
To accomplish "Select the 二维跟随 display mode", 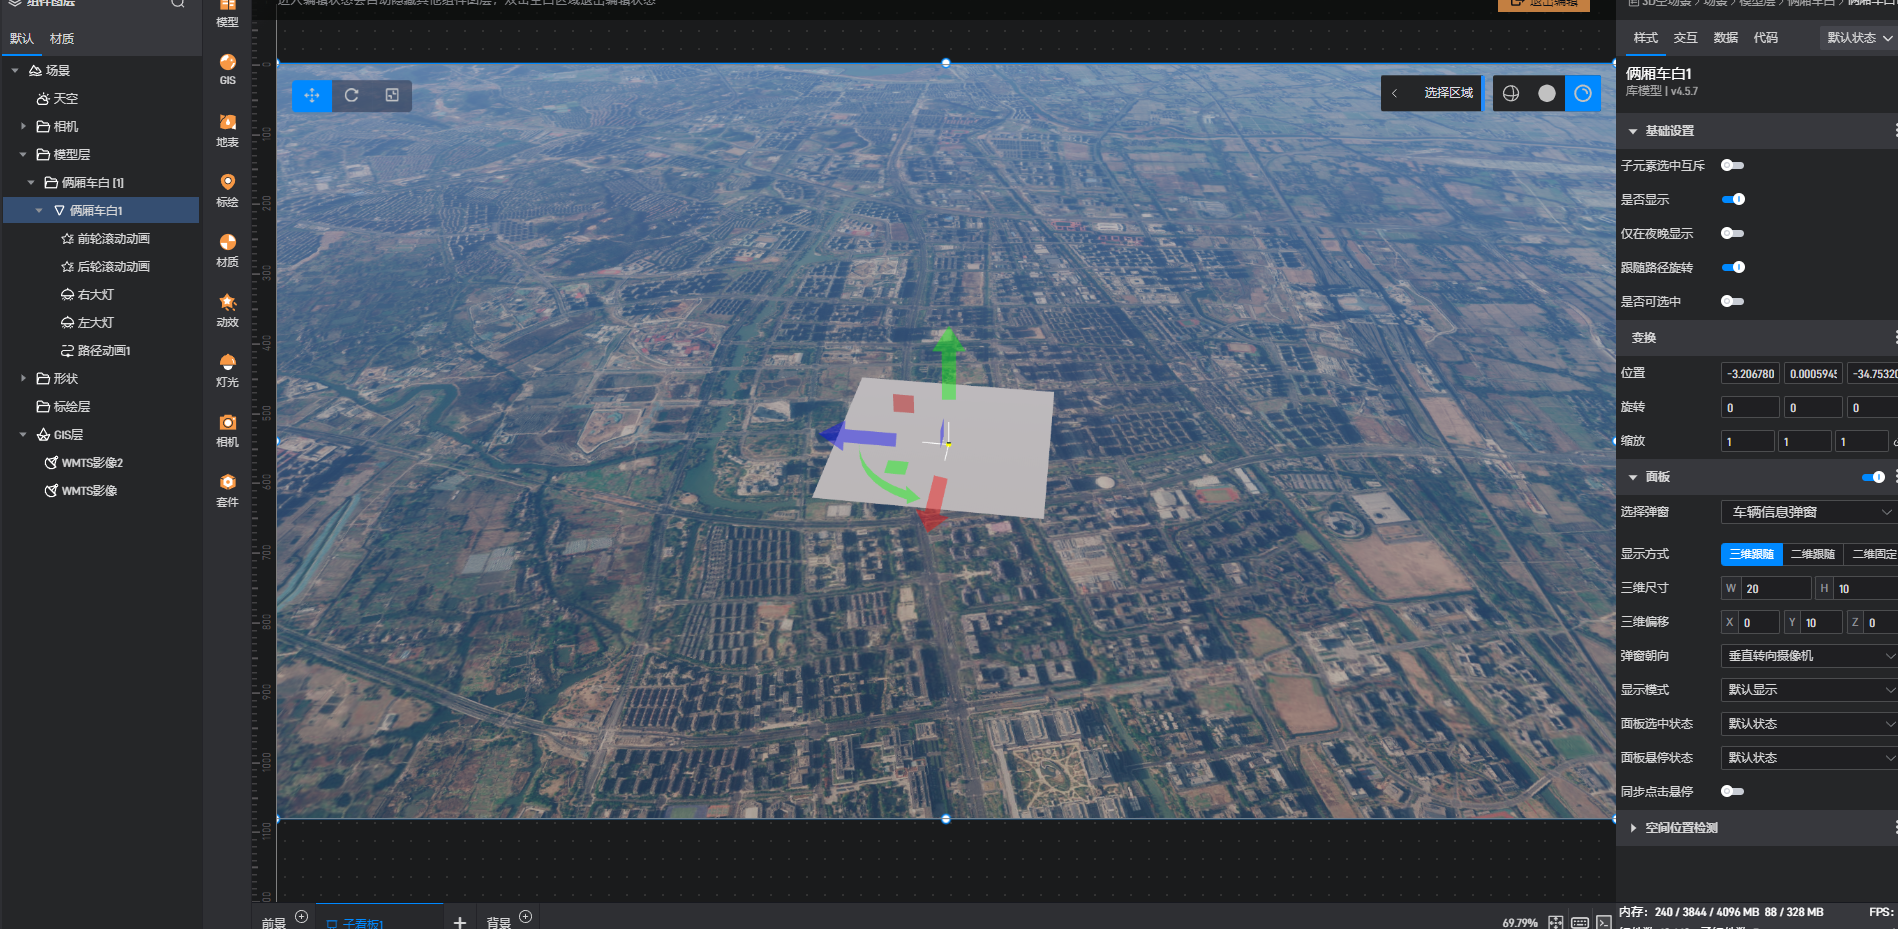I will point(1812,554).
